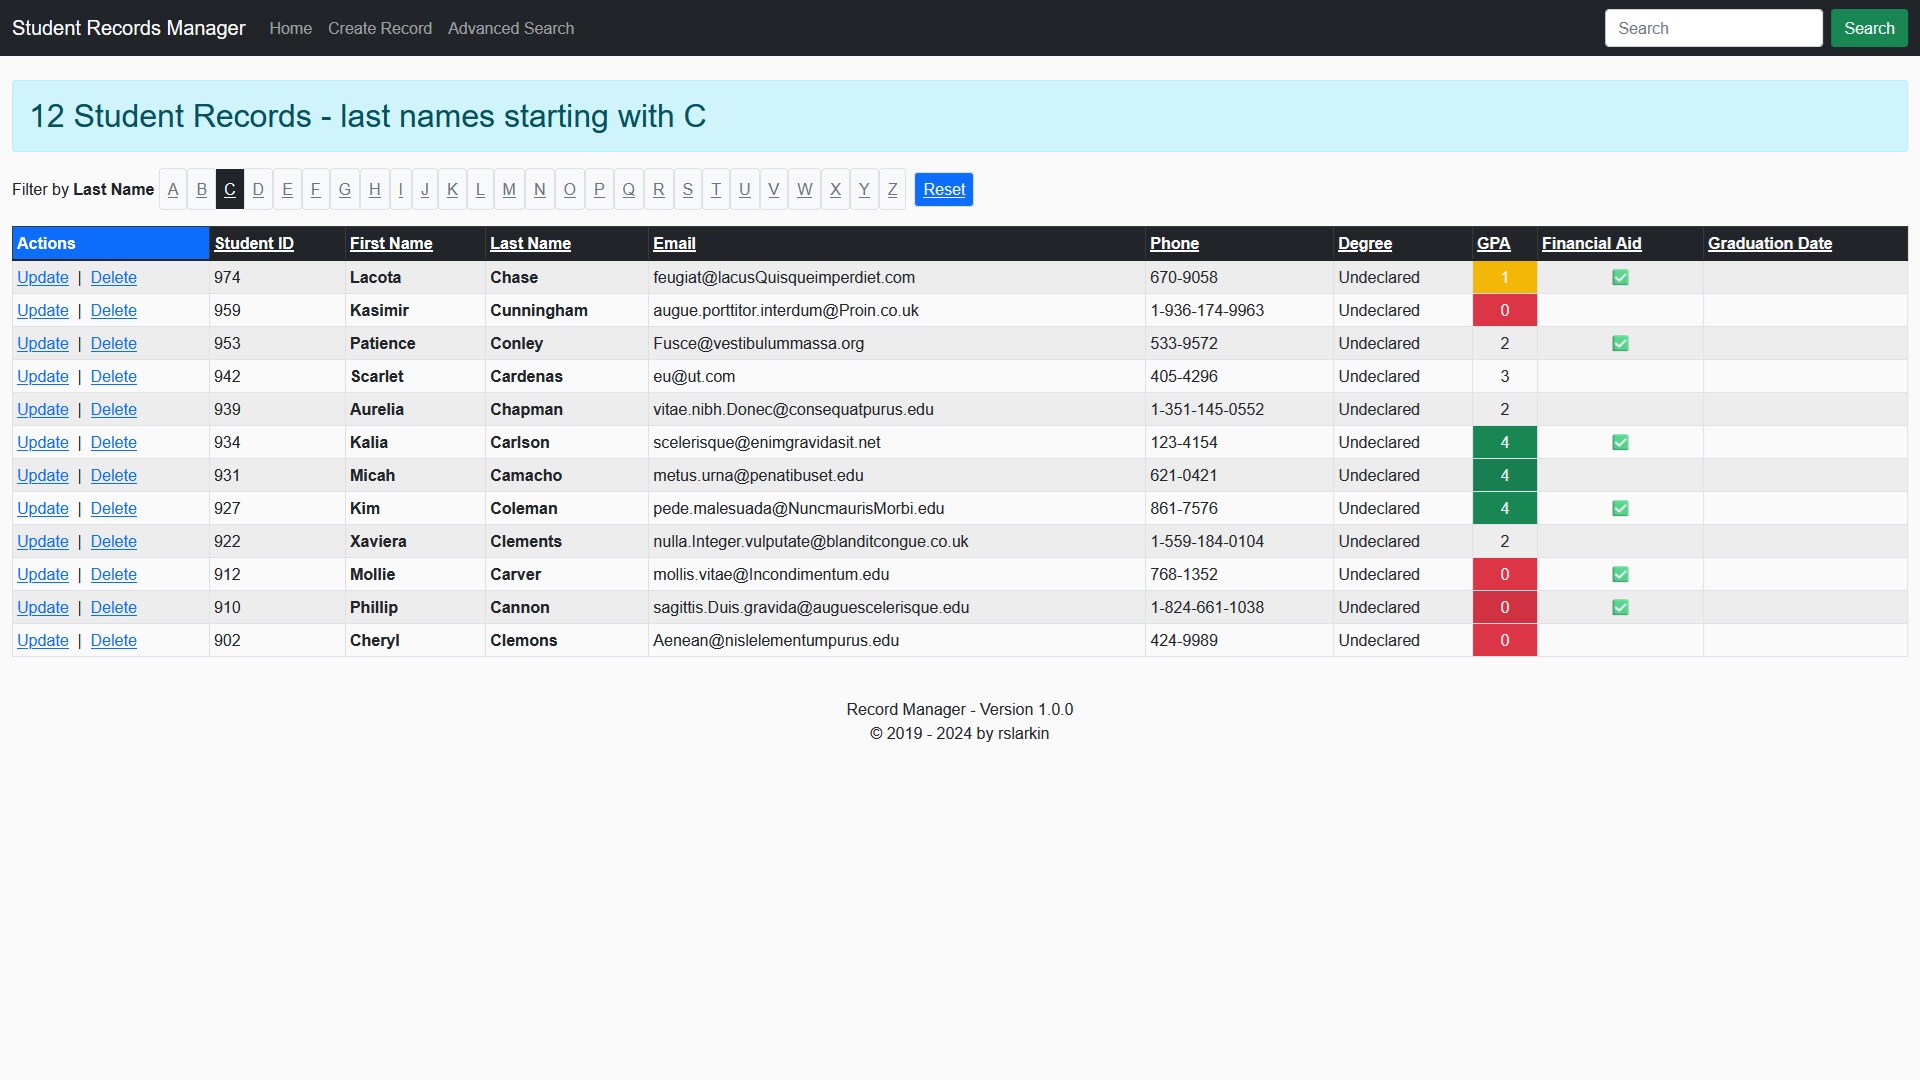The image size is (1920, 1080).
Task: Click Financial Aid checkmark for Phillip Cannon
Action: (1620, 608)
